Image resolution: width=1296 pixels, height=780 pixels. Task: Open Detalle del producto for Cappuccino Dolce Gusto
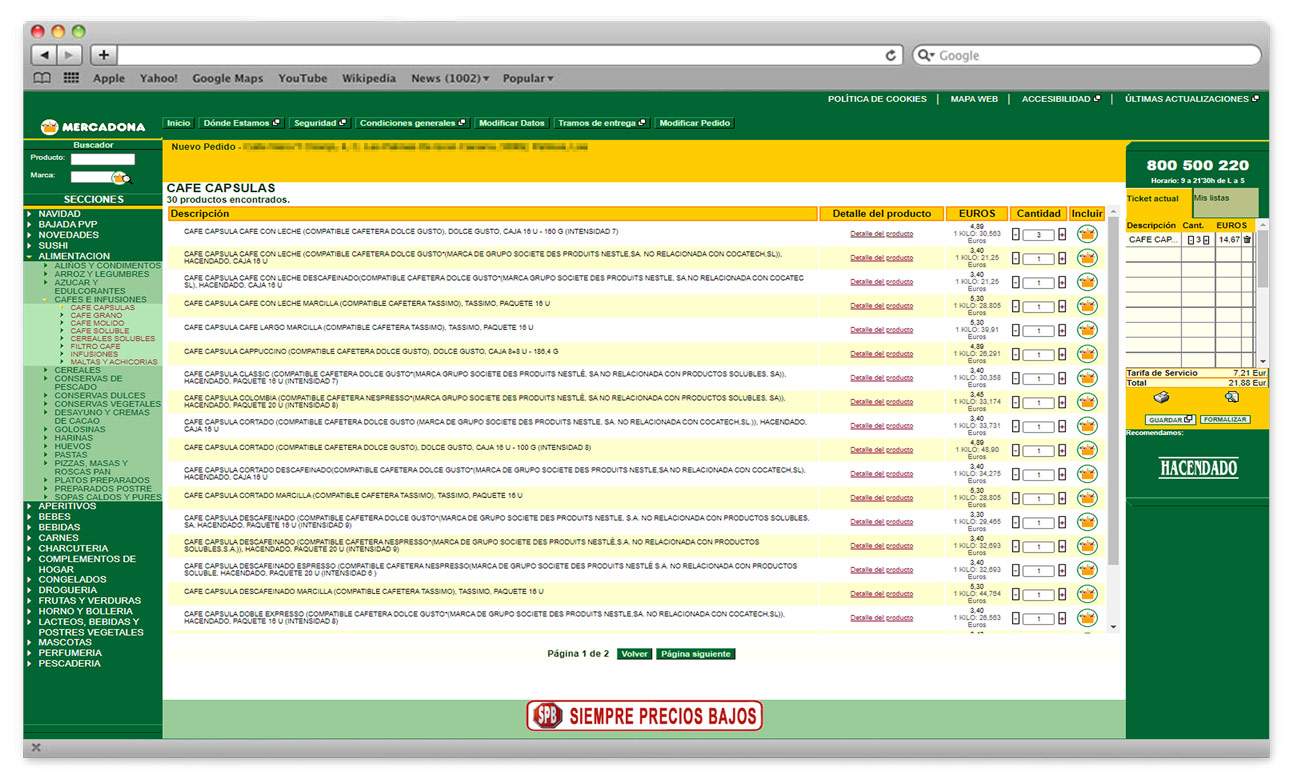point(881,354)
